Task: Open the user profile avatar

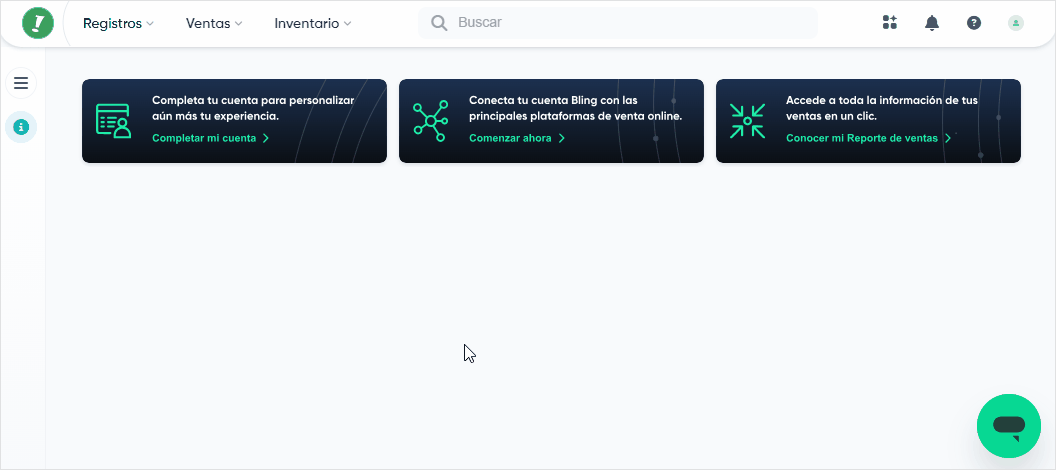Action: (x=1016, y=23)
